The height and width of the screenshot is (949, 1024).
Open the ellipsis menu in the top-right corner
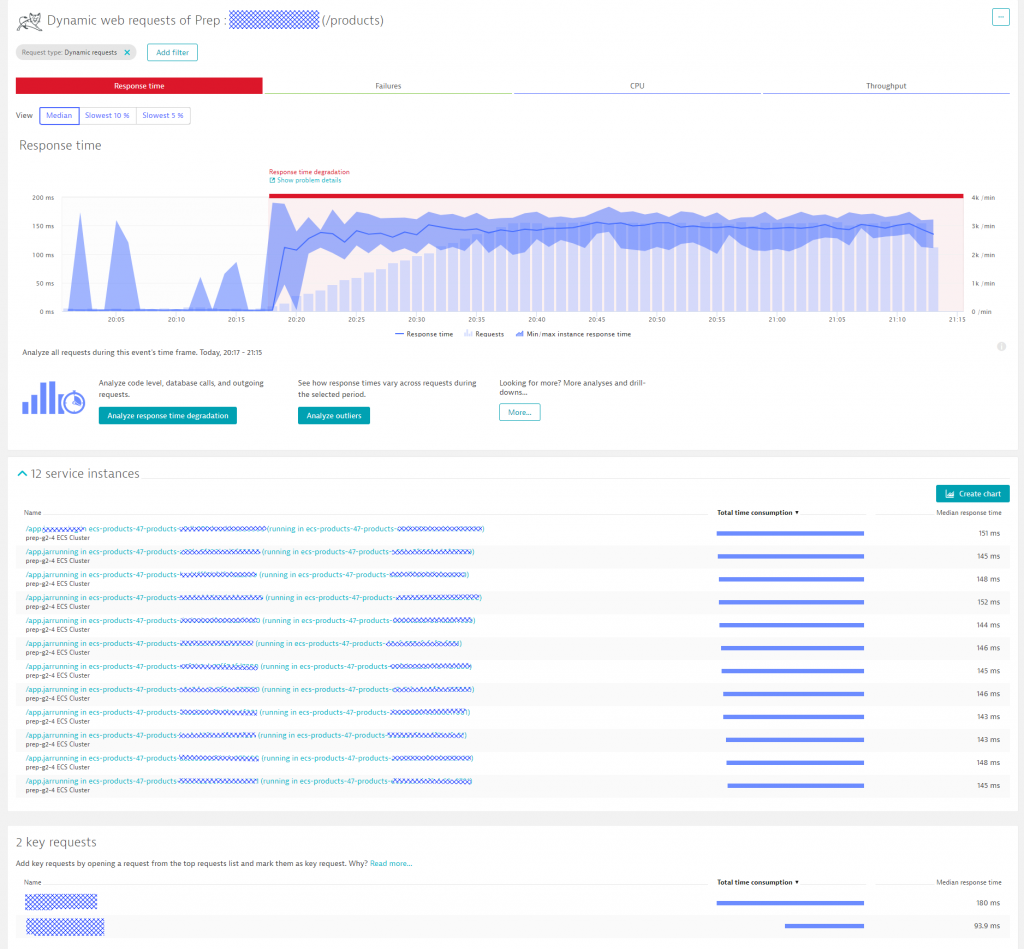coord(1000,16)
